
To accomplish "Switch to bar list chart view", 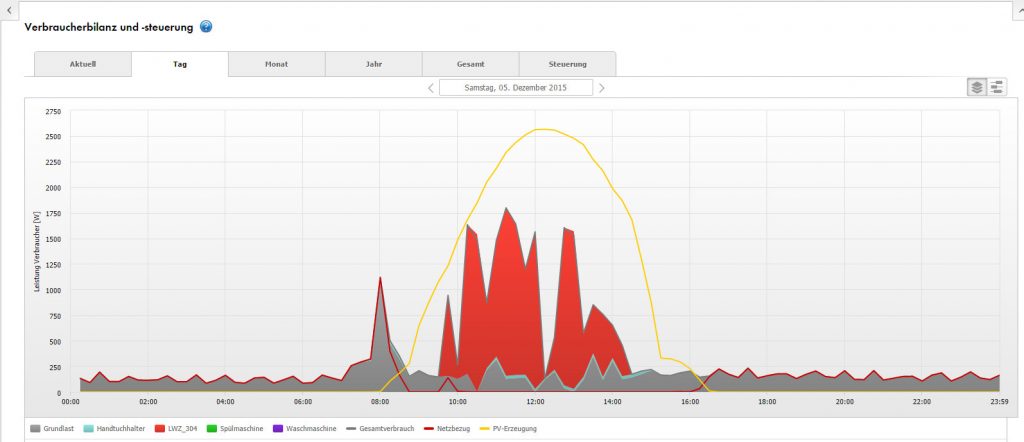I will coord(997,87).
